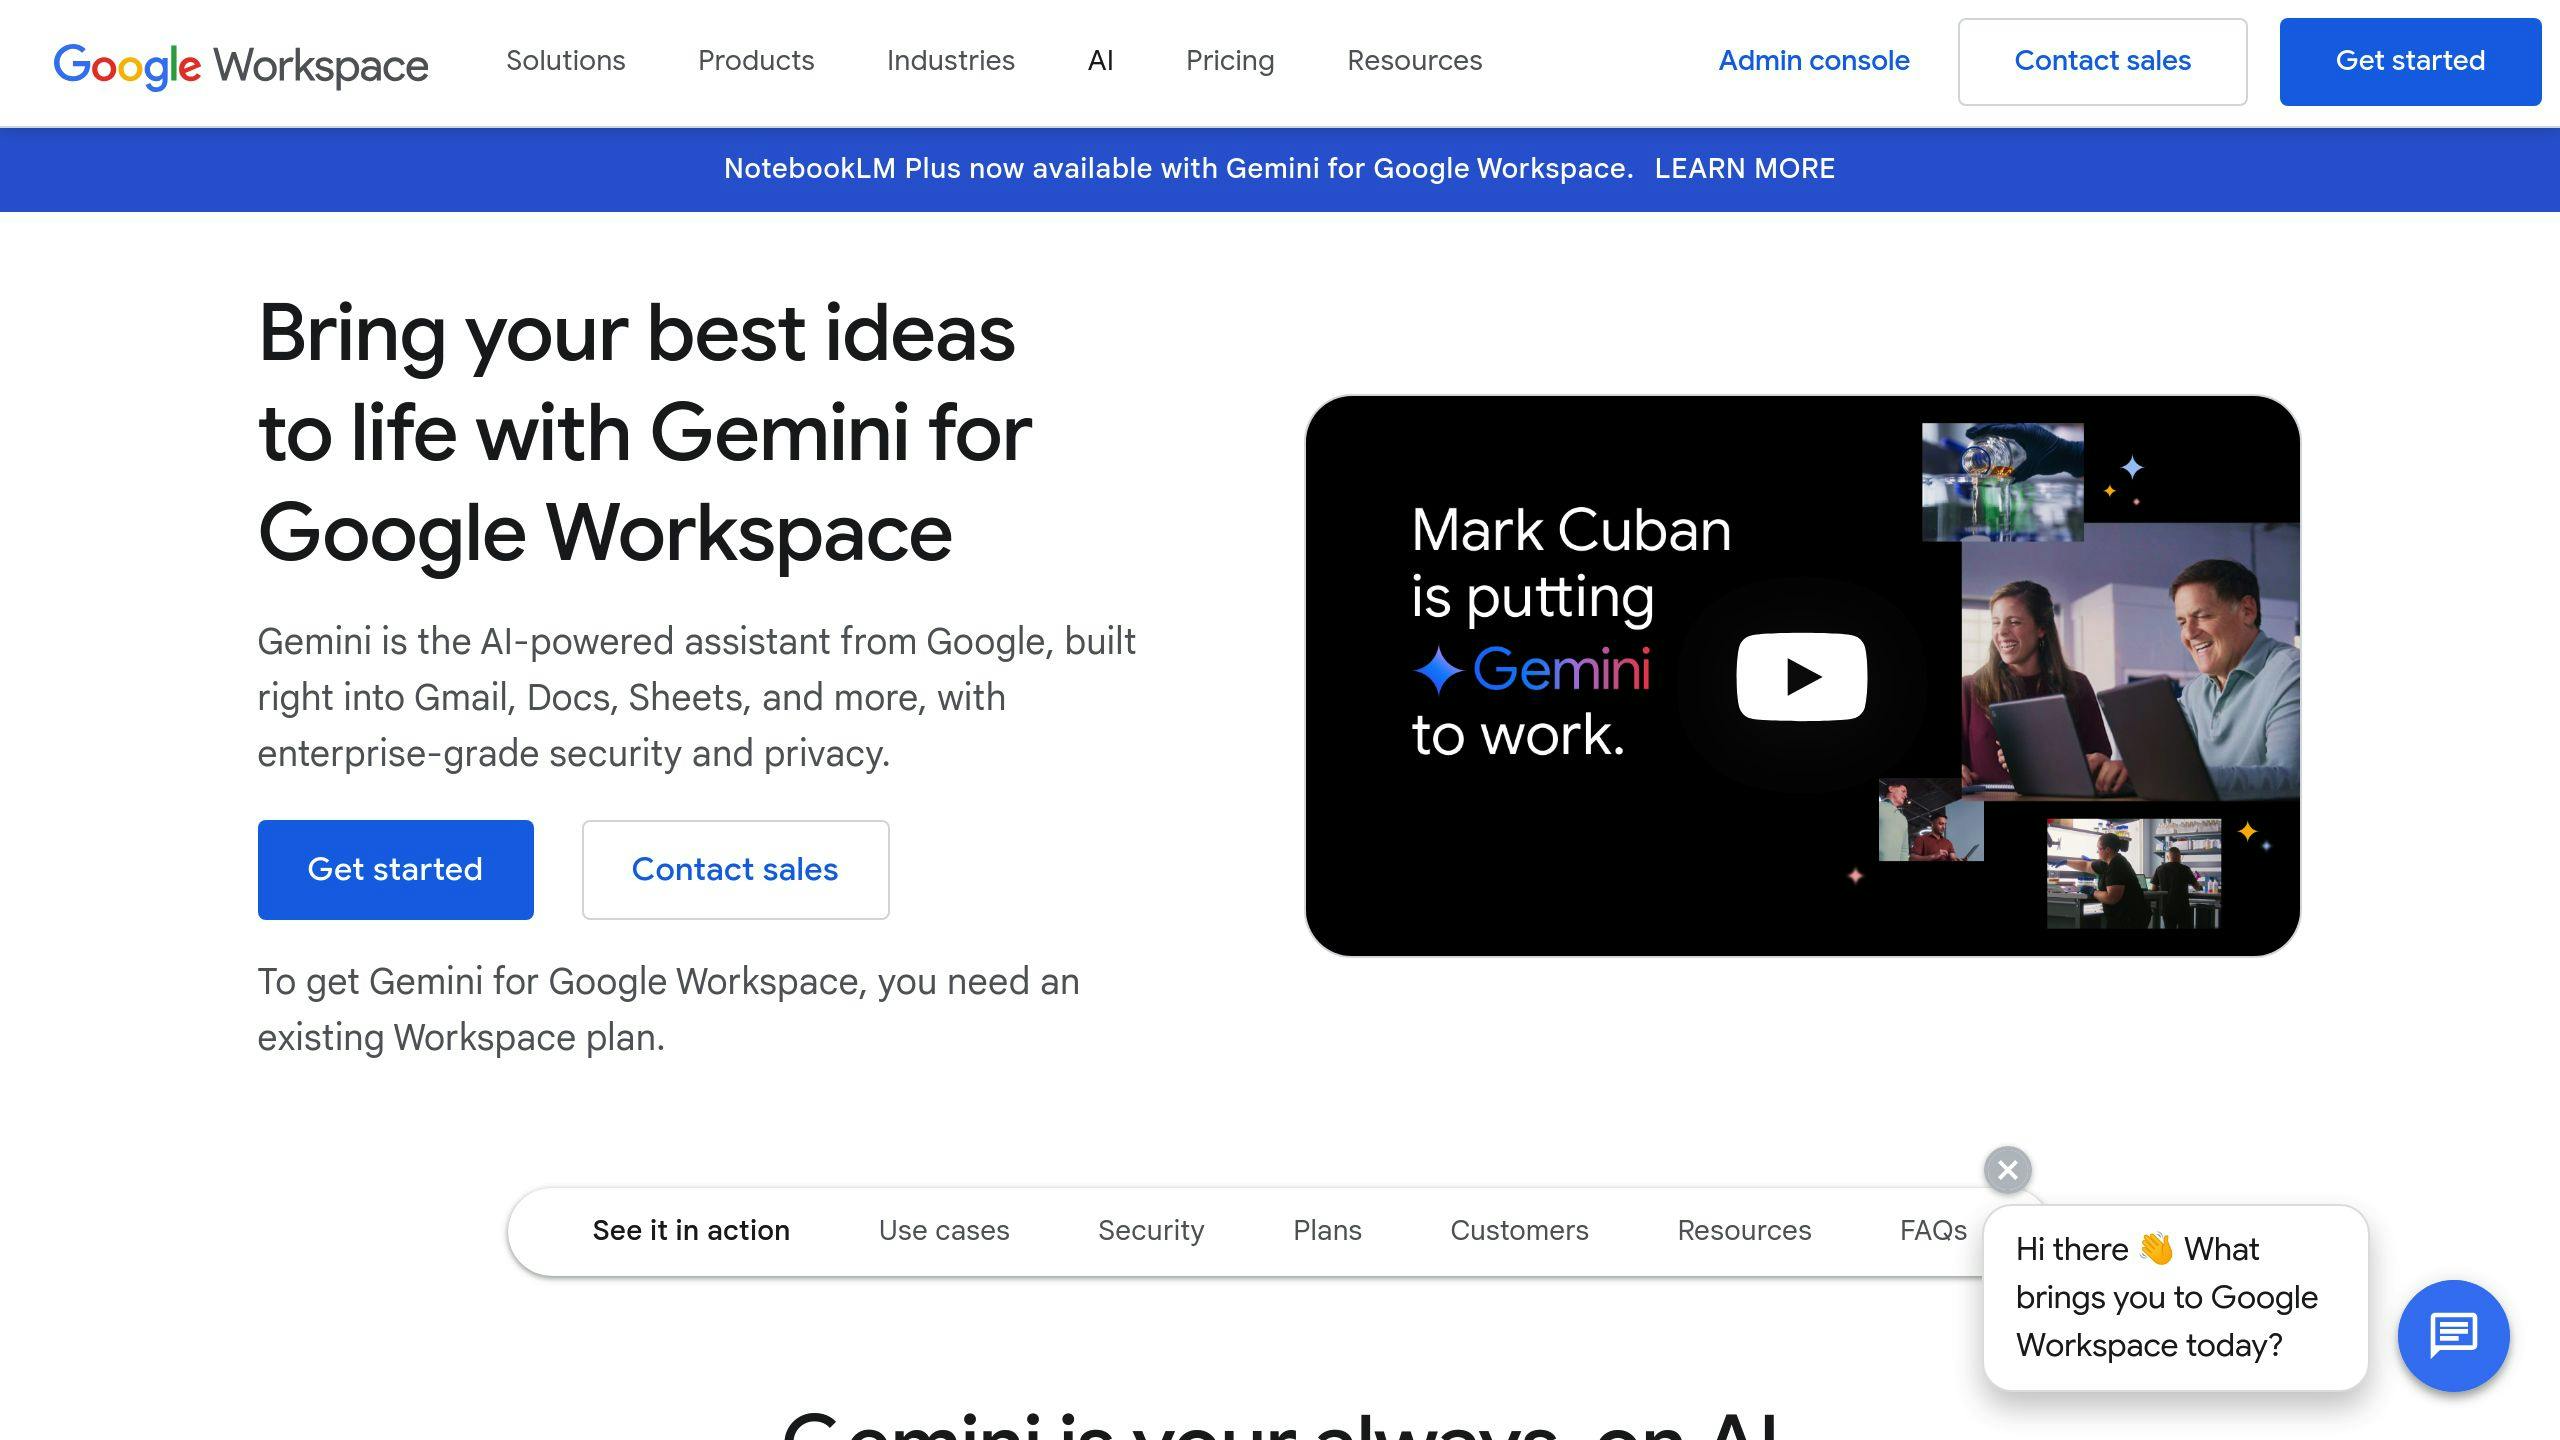Viewport: 2560px width, 1440px height.
Task: Click the Google Workspace logo
Action: tap(241, 65)
